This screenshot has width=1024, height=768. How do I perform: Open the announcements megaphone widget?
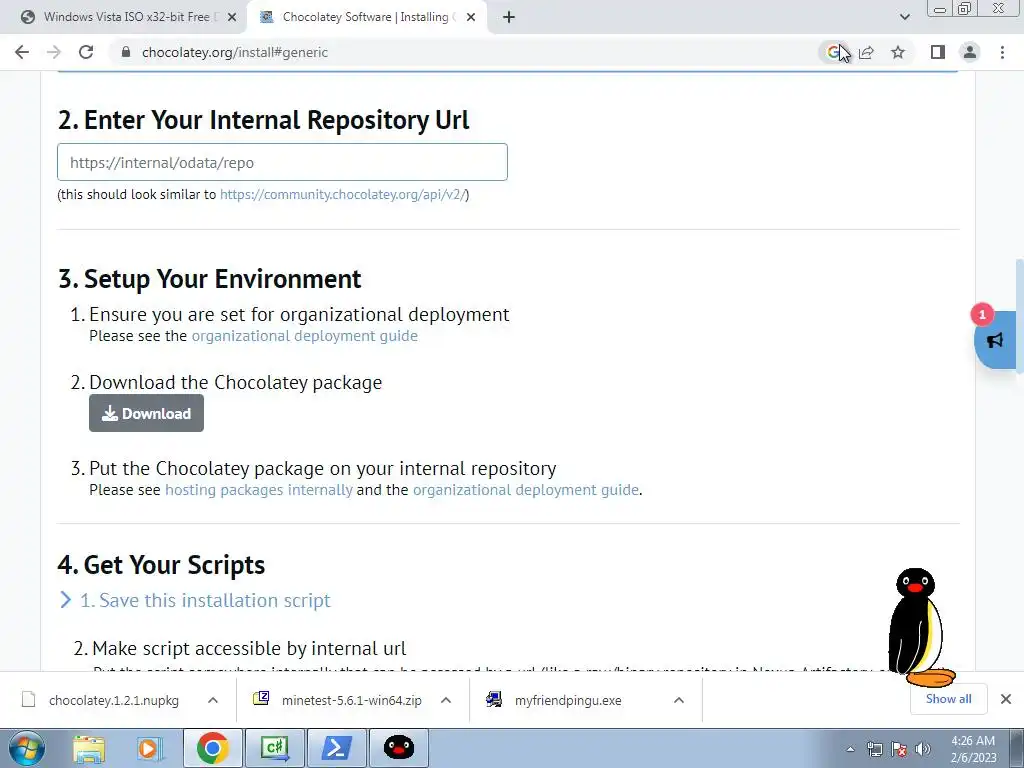pos(995,340)
